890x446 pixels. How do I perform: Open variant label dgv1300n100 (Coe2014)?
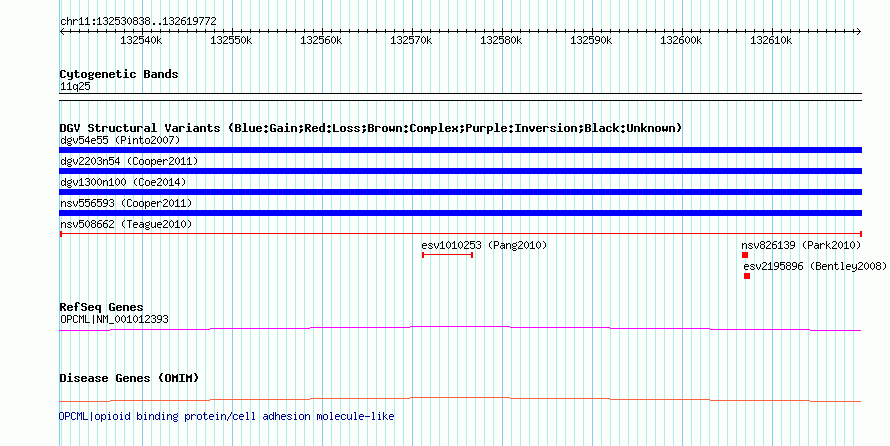point(123,182)
